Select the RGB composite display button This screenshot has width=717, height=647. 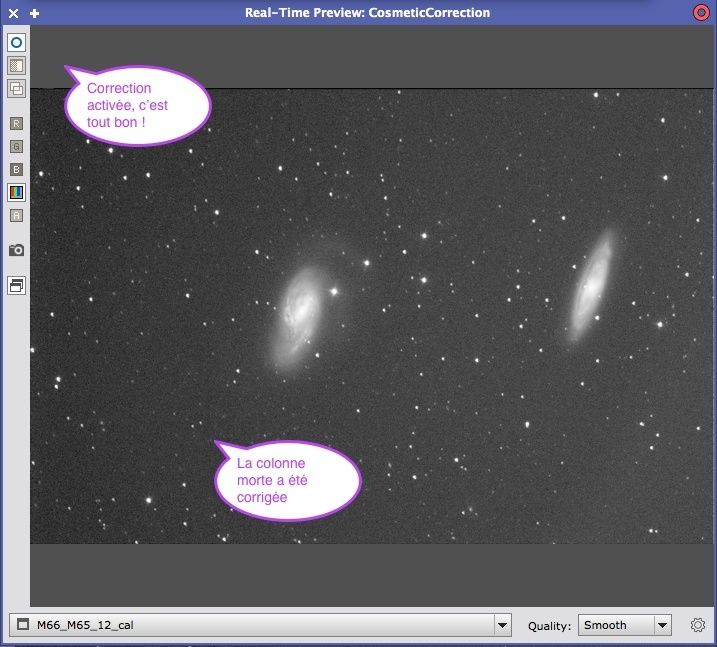click(x=16, y=192)
